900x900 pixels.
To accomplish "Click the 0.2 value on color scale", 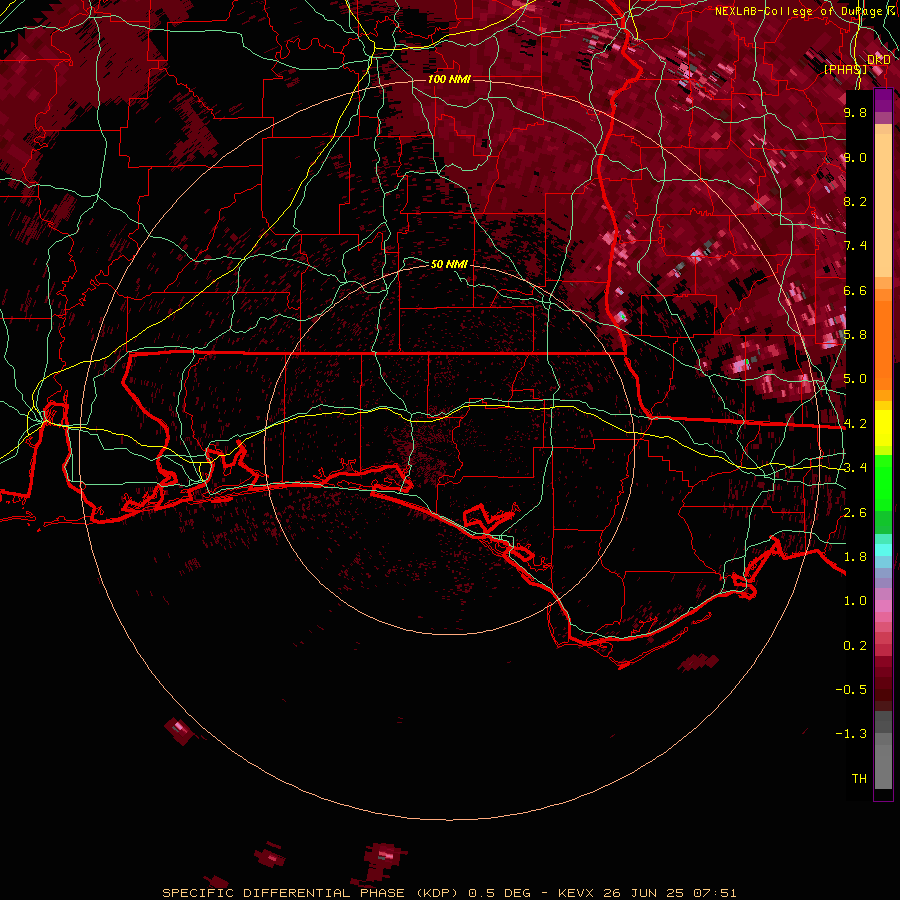I will (x=855, y=646).
